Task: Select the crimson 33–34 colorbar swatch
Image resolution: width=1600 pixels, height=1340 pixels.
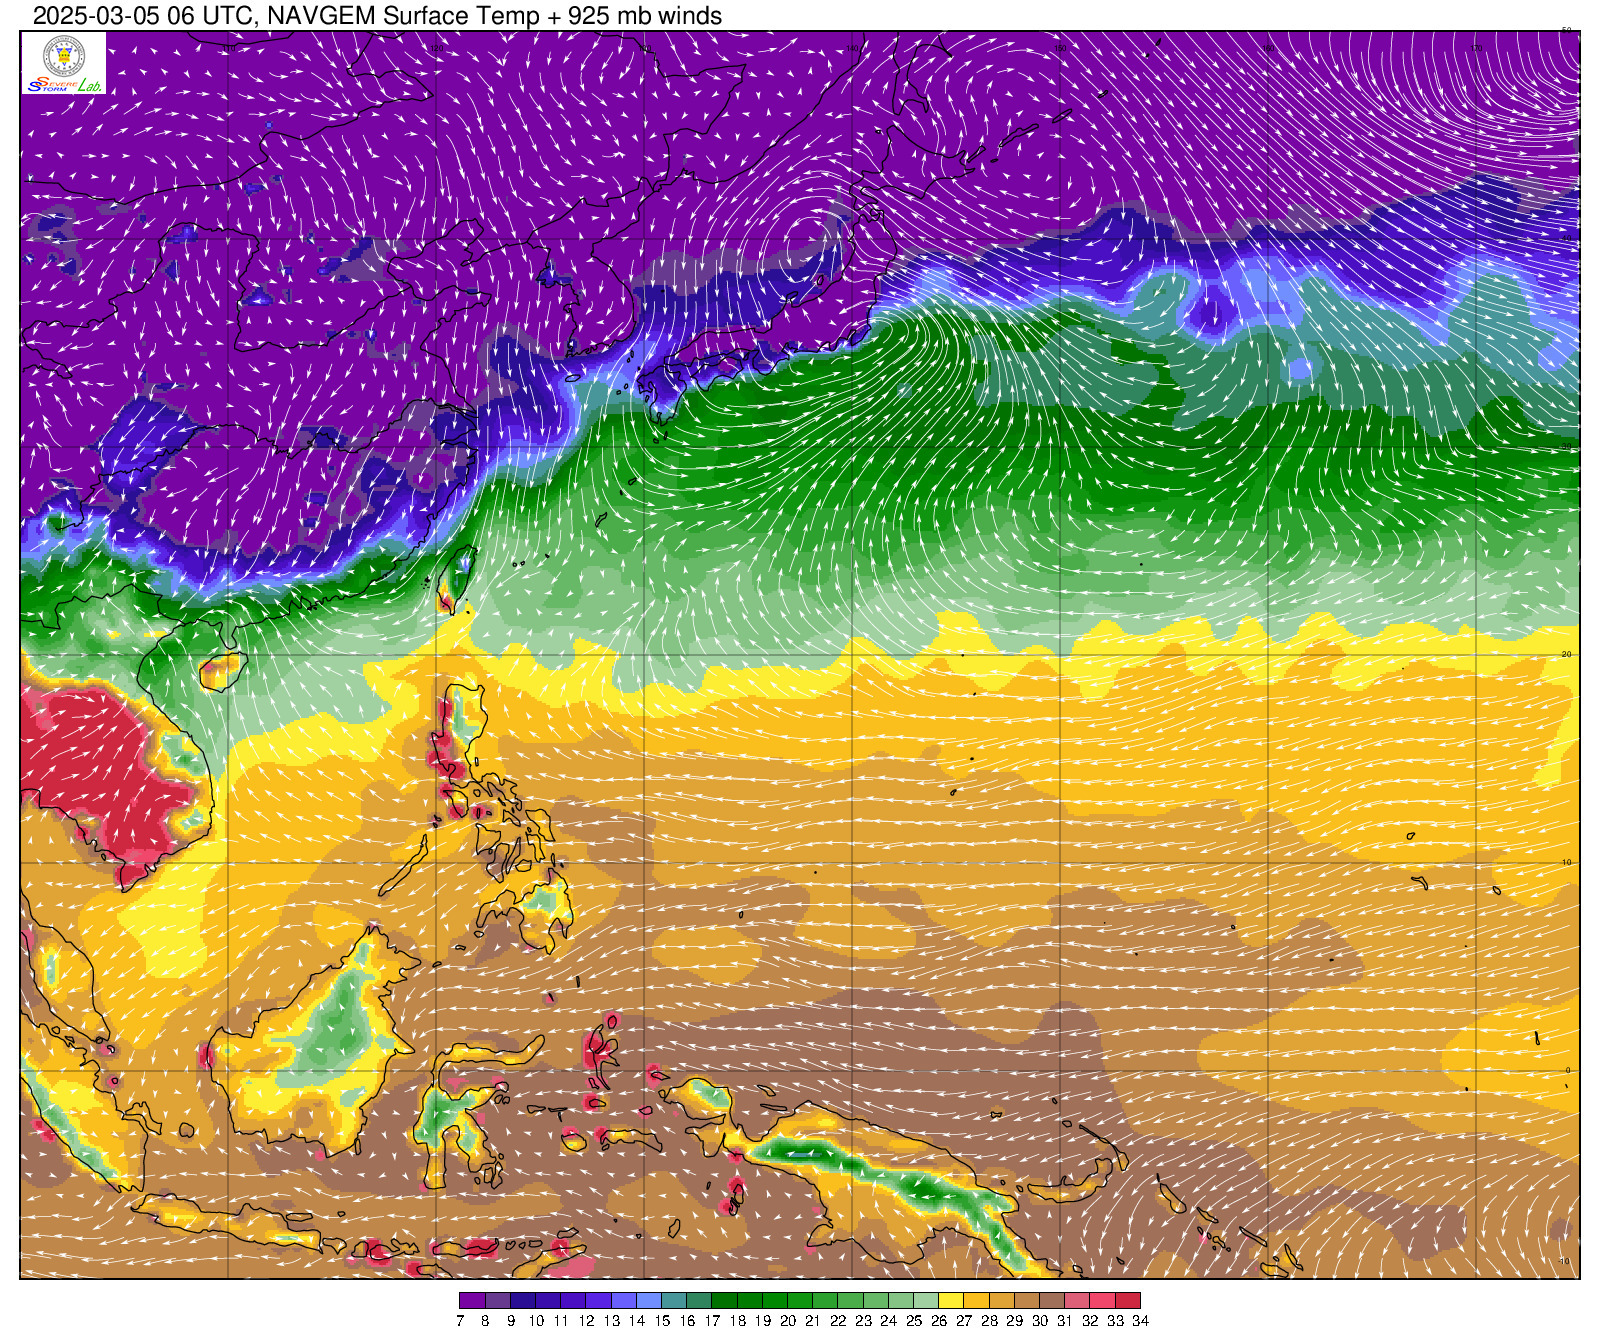Action: [1128, 1300]
